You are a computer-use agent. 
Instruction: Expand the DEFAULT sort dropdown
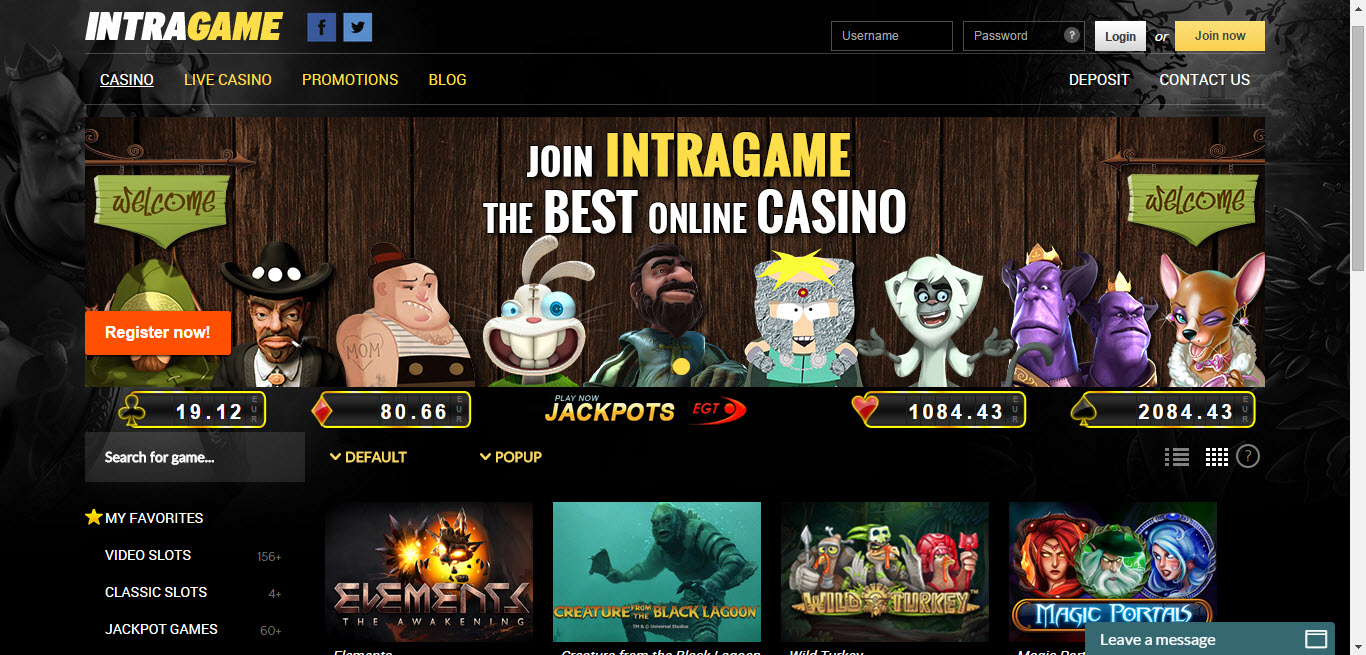[368, 457]
